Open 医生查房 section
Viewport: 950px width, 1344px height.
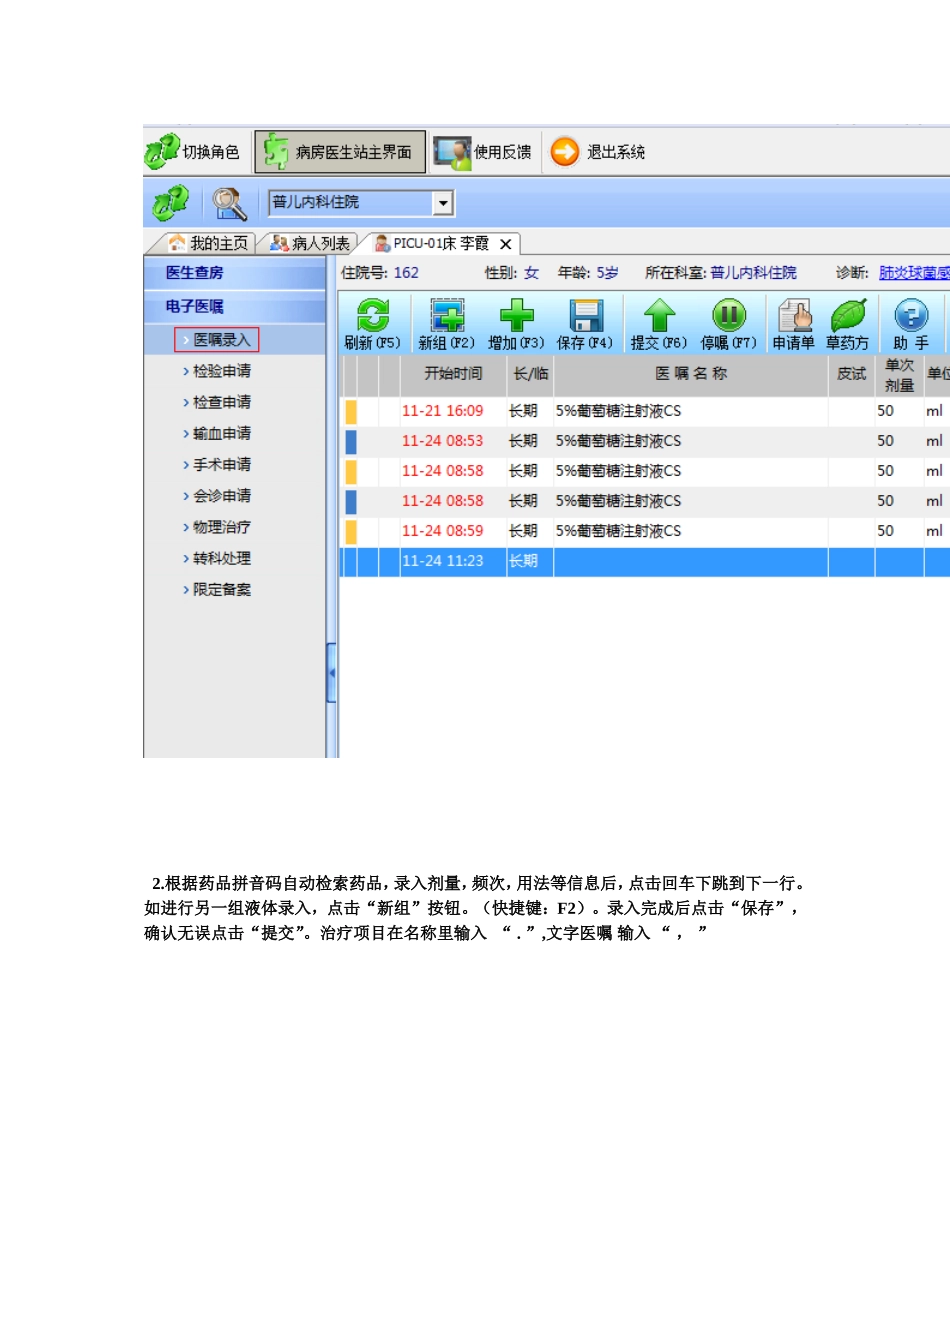click(x=235, y=272)
